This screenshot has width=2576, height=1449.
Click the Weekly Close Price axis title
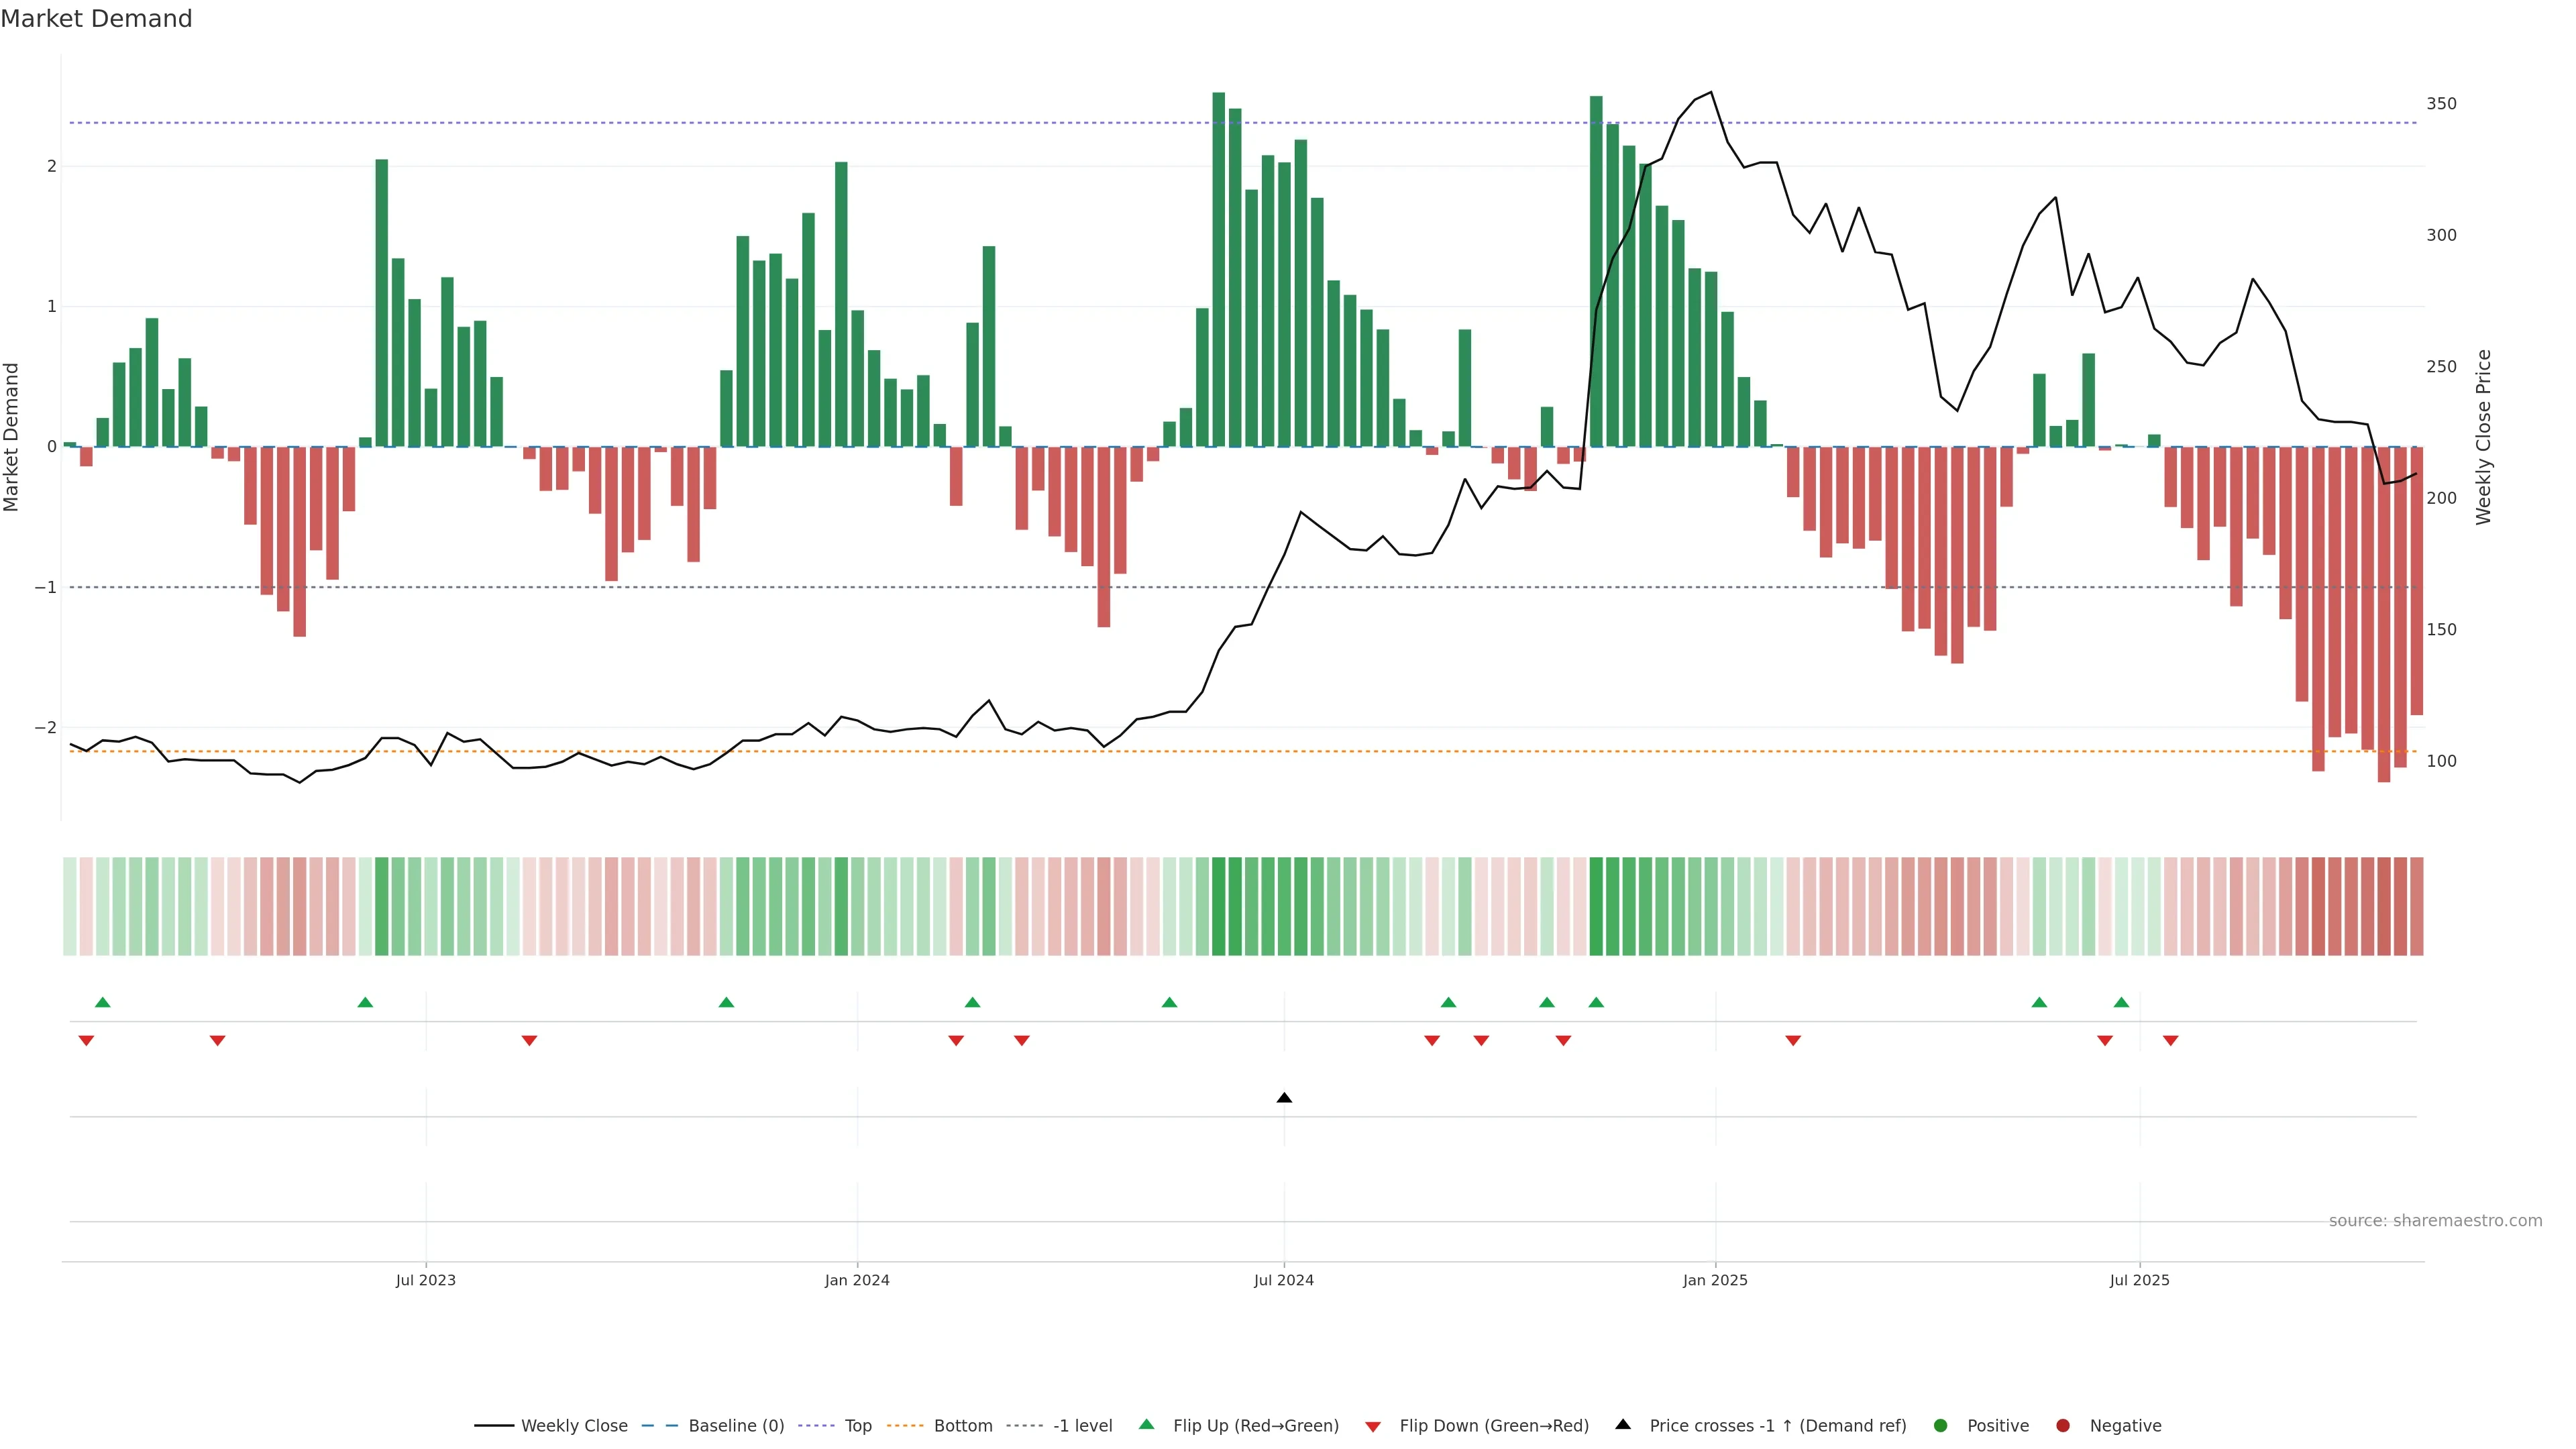[2483, 437]
